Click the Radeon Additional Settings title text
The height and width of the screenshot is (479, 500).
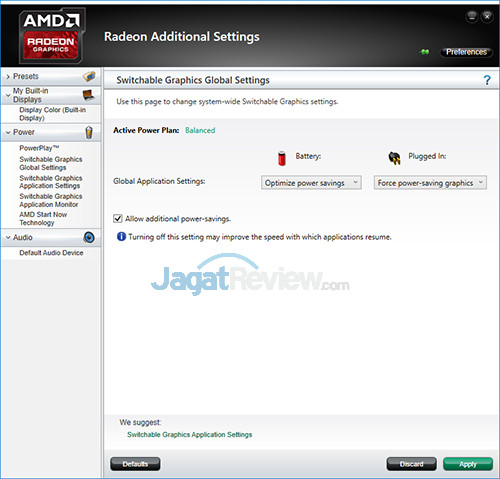coord(182,37)
